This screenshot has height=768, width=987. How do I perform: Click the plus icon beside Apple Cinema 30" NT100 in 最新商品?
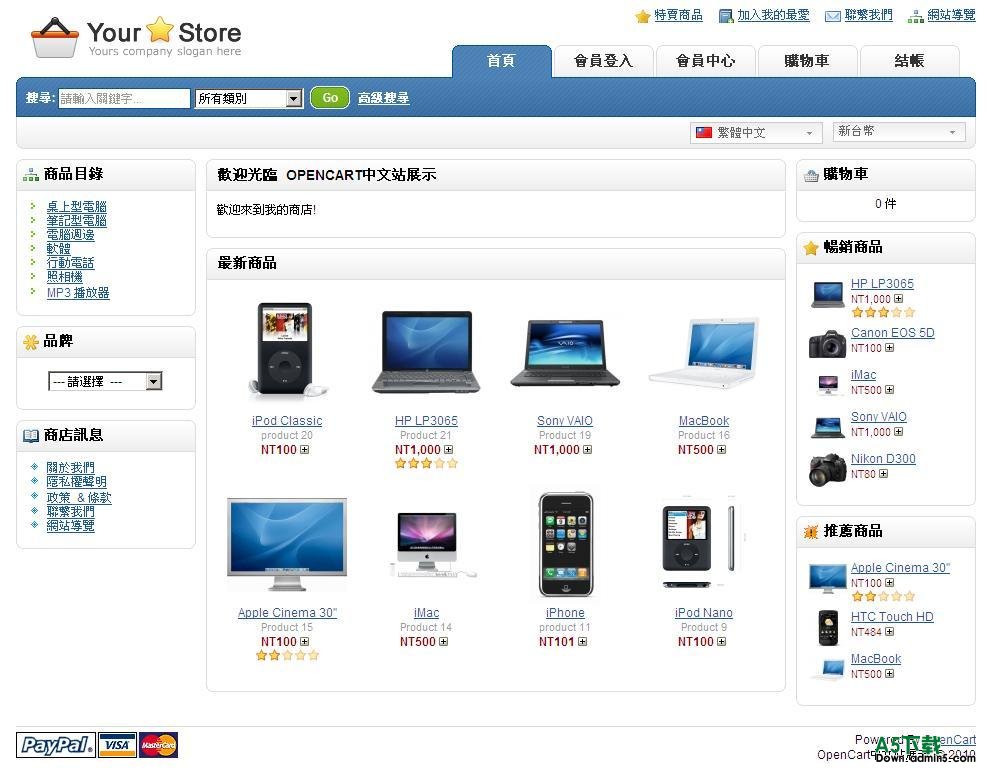pyautogui.click(x=305, y=641)
